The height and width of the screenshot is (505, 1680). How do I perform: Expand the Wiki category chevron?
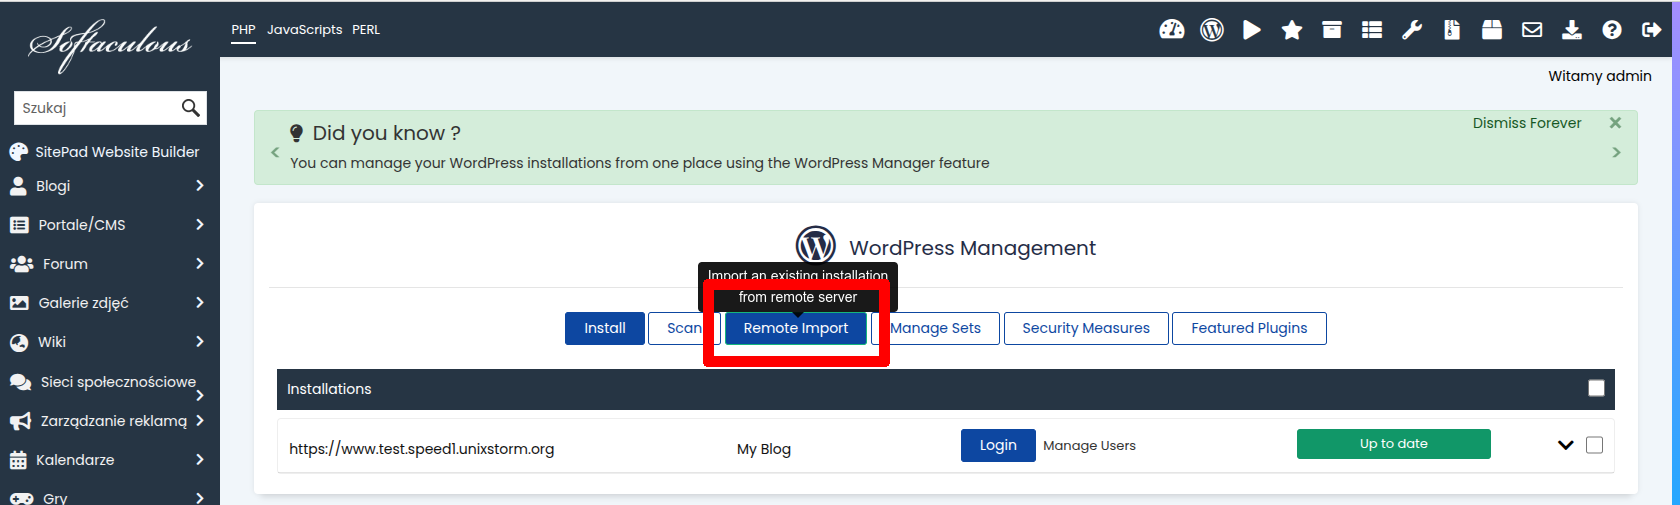point(200,342)
